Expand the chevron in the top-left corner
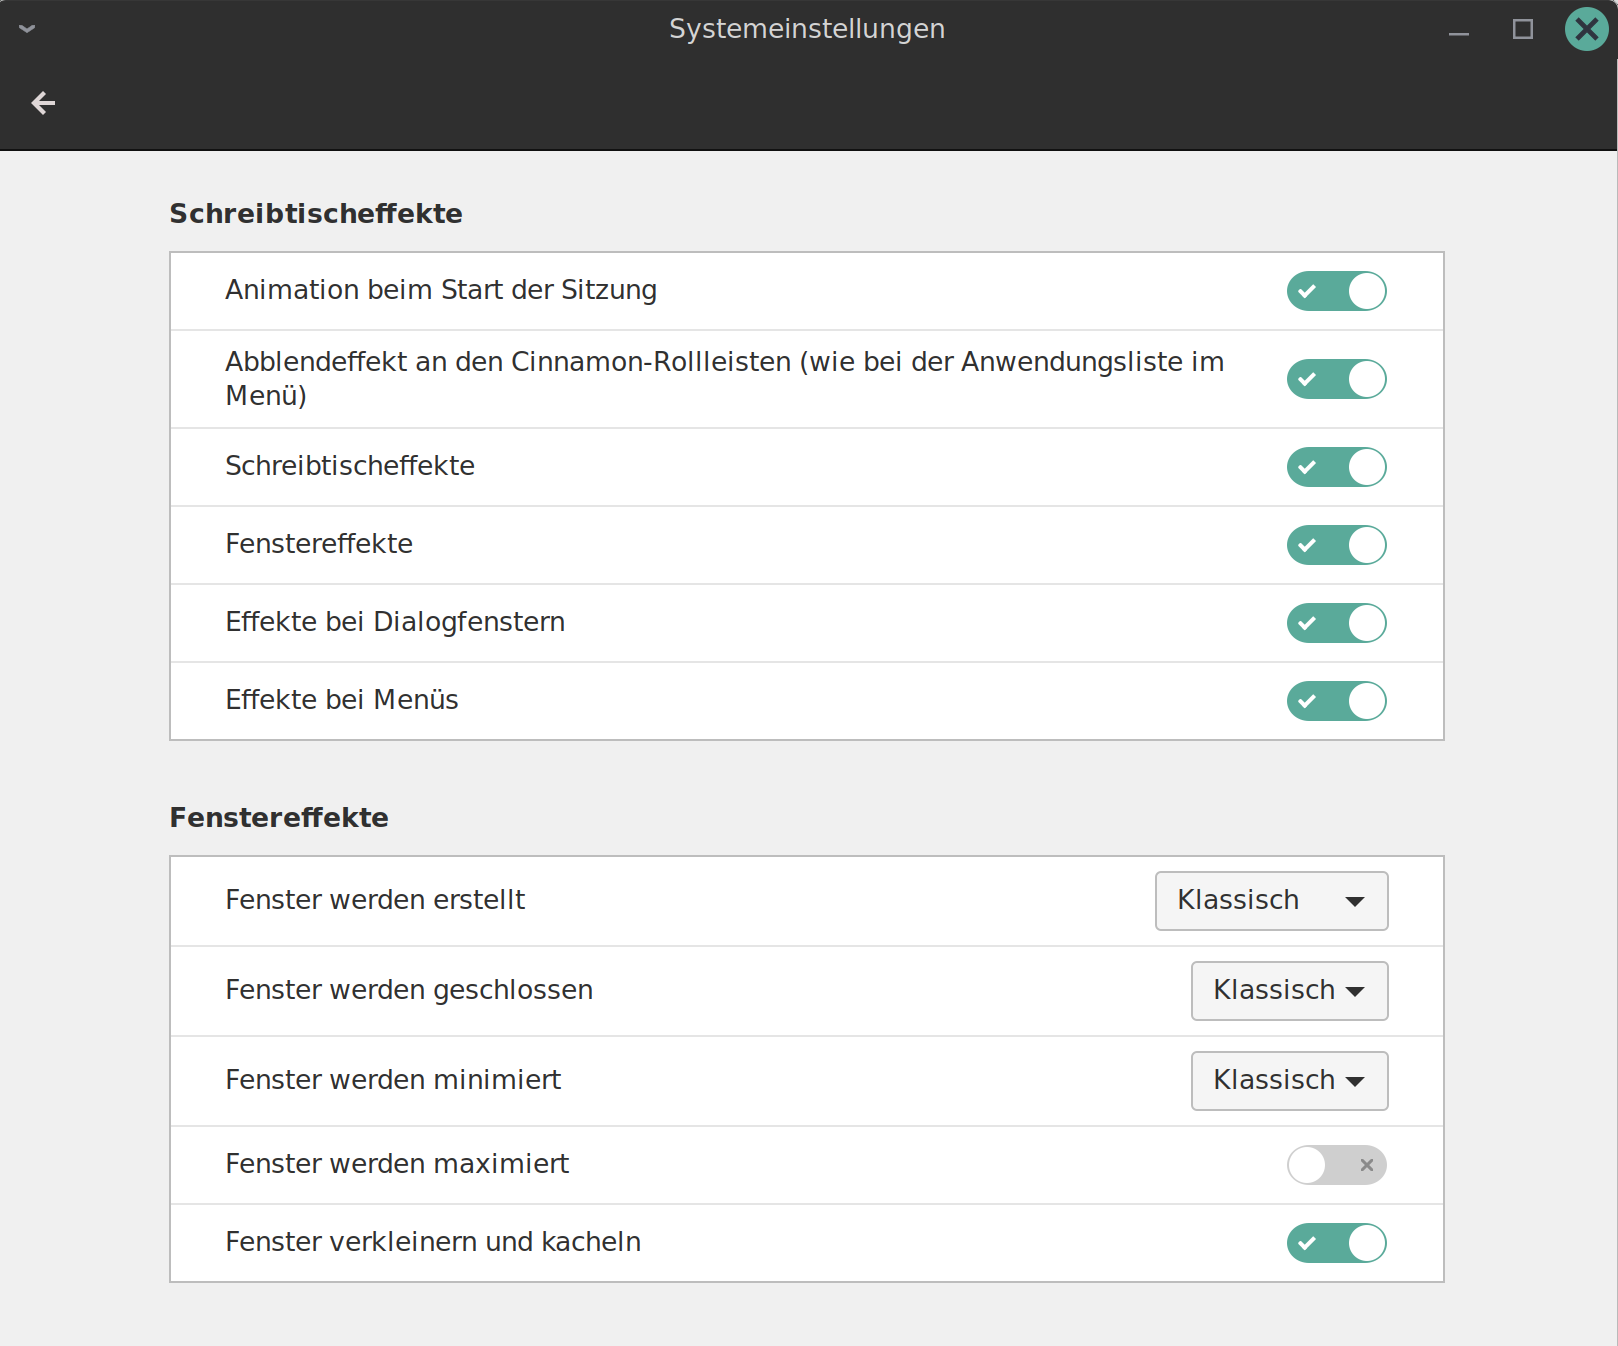 [x=27, y=28]
